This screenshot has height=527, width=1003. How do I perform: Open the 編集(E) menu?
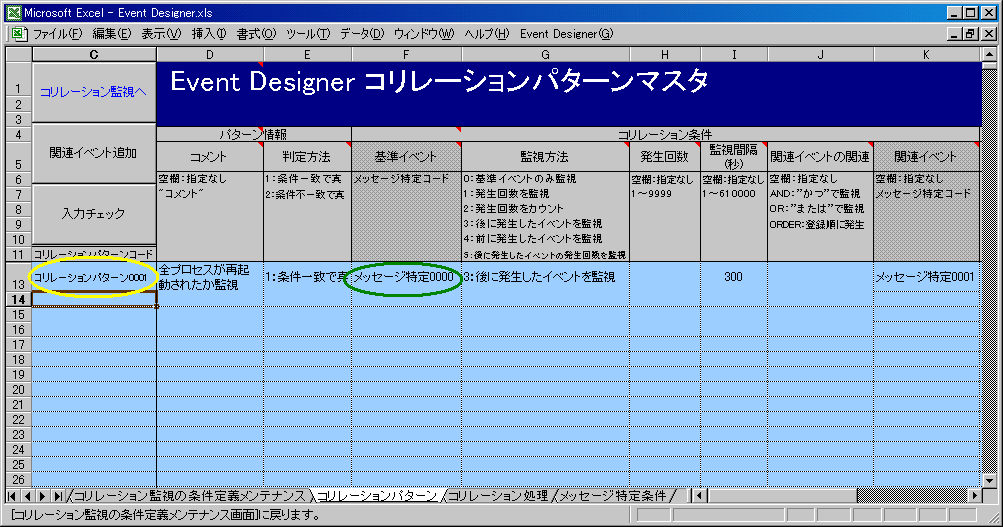(x=111, y=34)
